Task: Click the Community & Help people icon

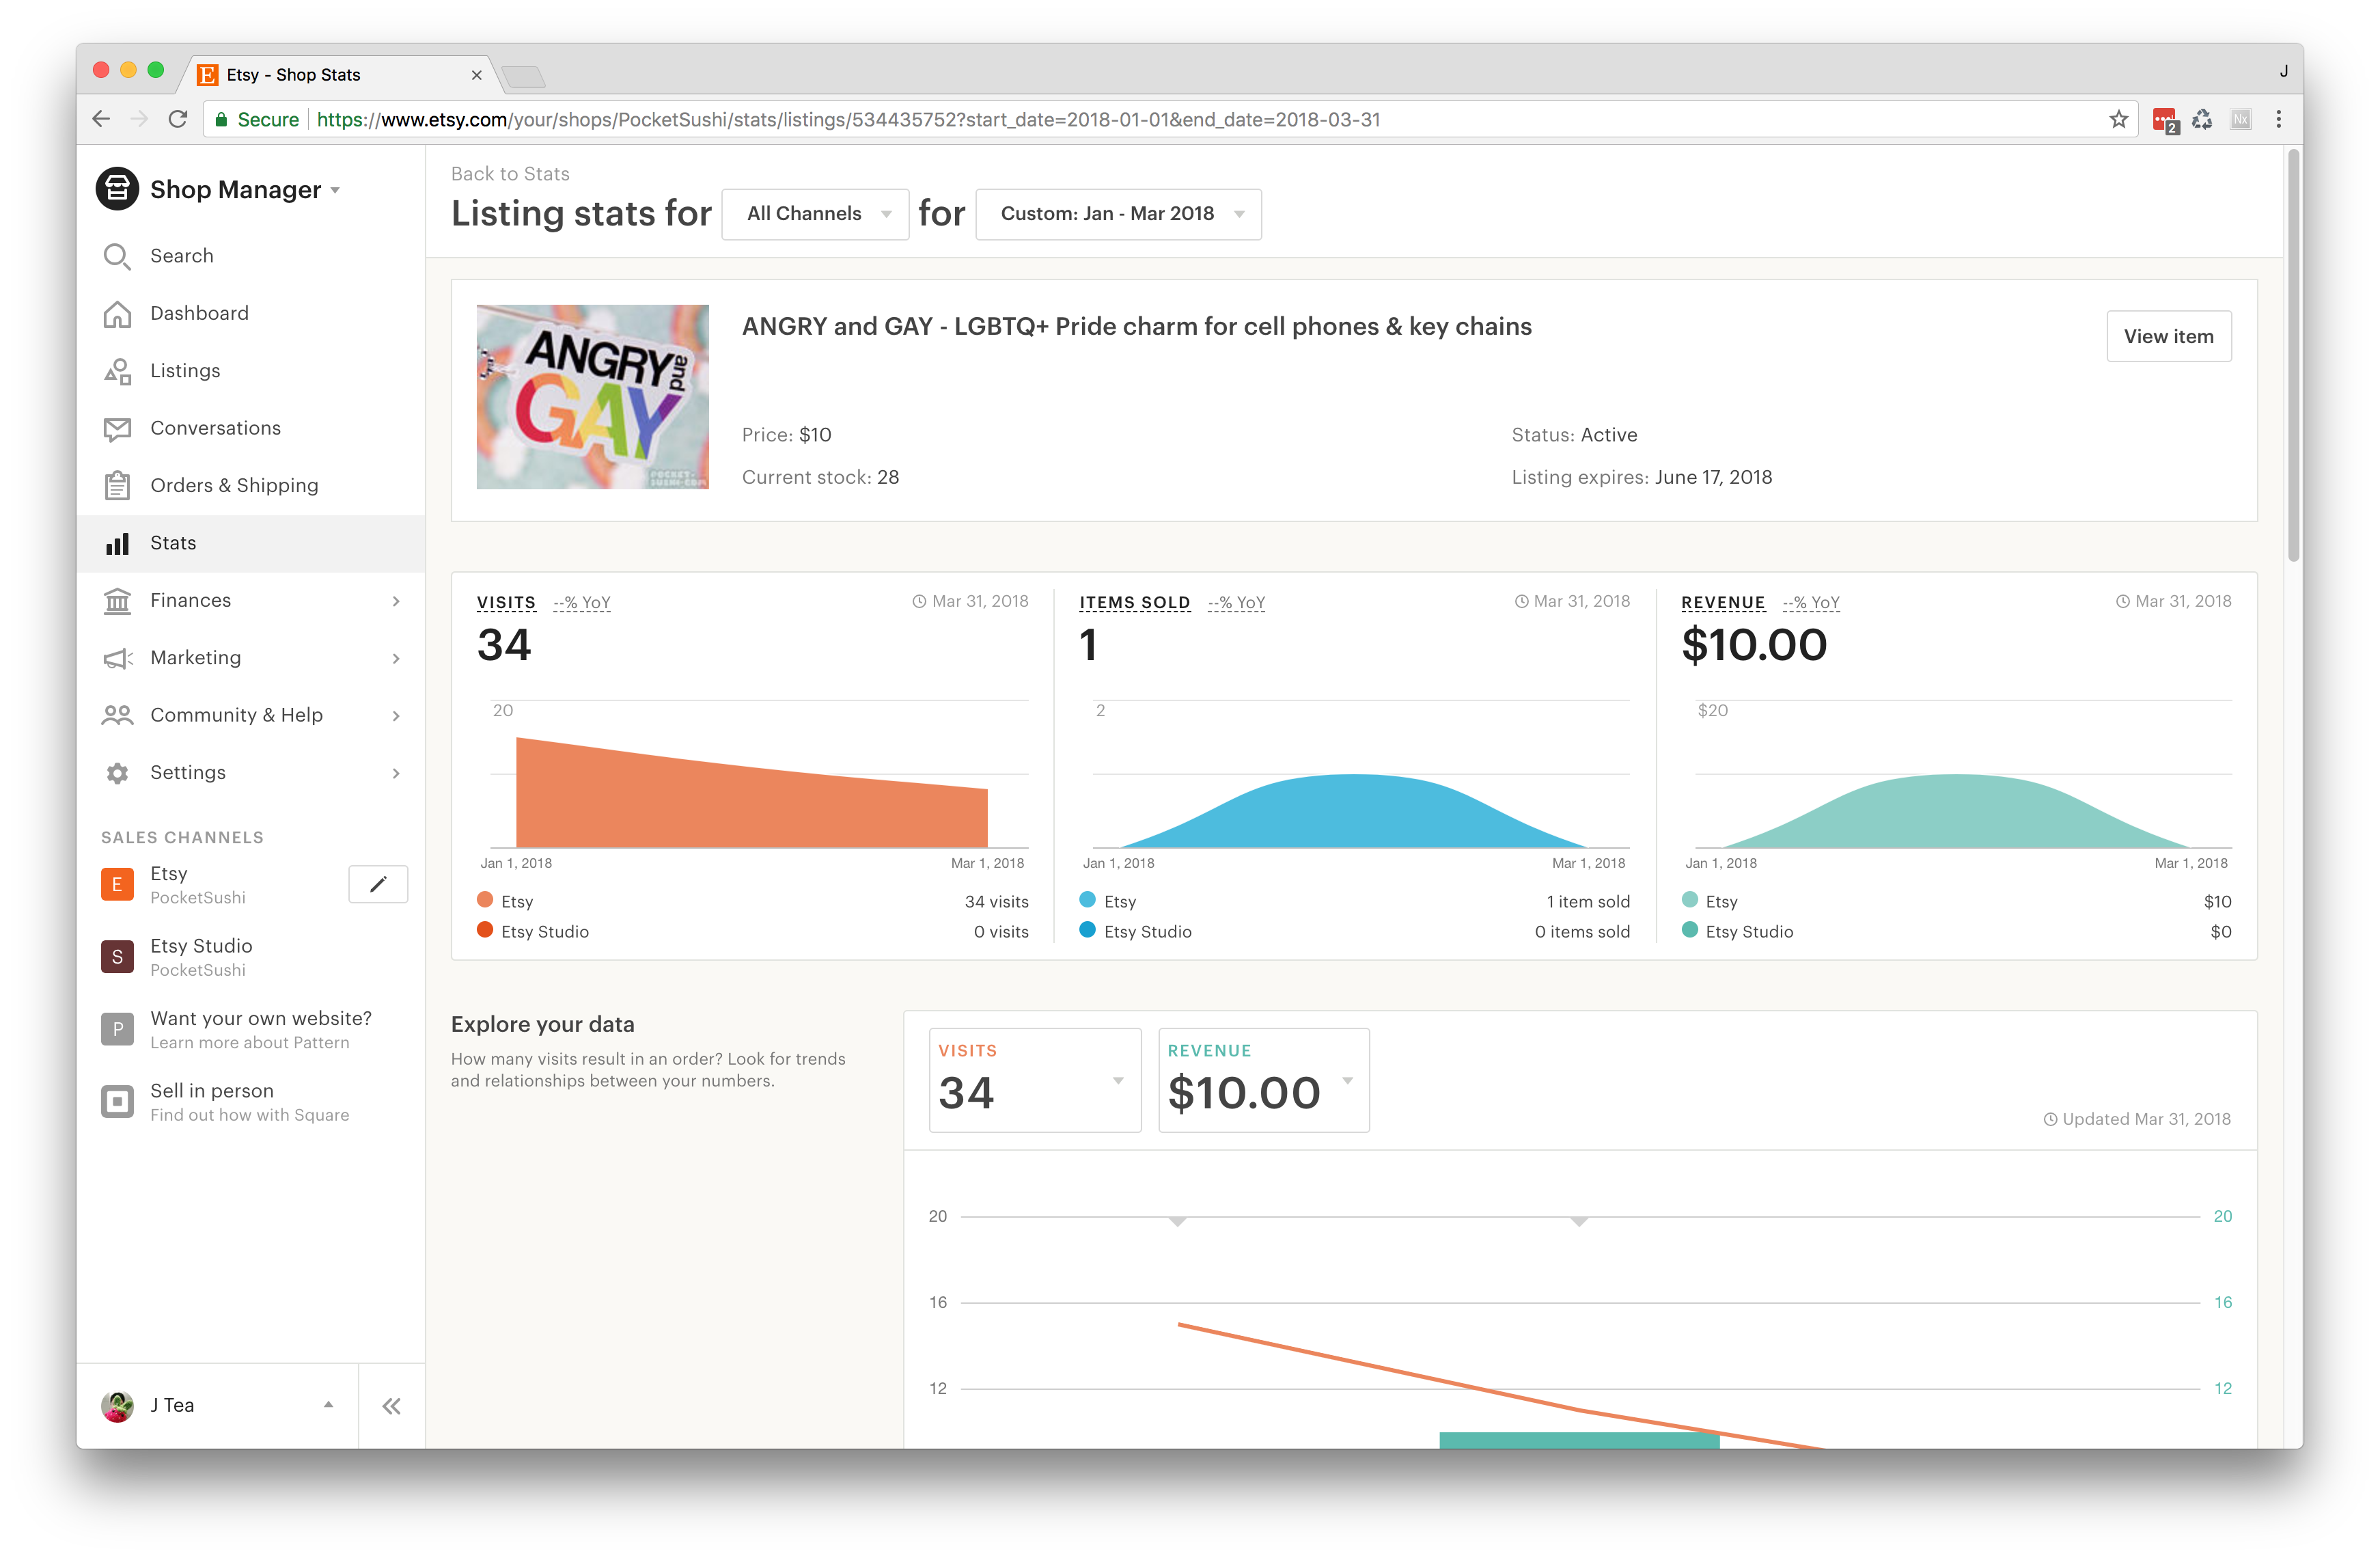Action: coord(117,715)
